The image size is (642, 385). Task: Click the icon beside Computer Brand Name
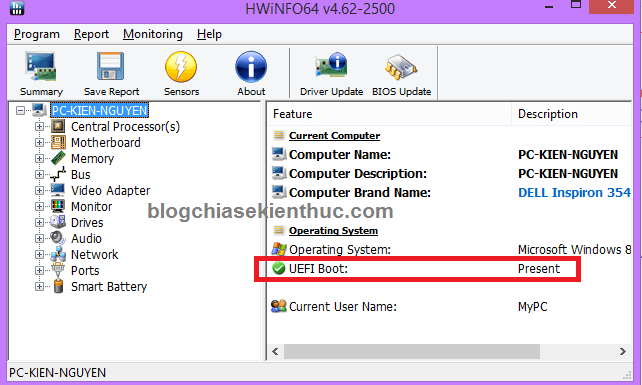pos(279,192)
